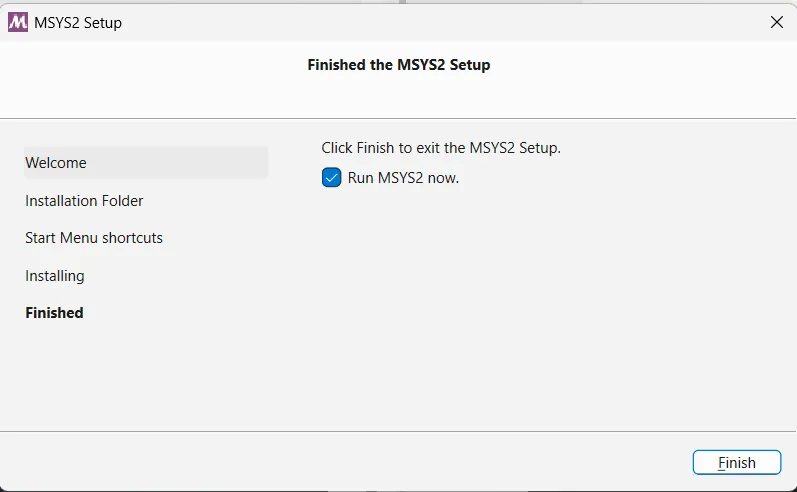
Task: Go to the Installing step
Action: [x=55, y=276]
